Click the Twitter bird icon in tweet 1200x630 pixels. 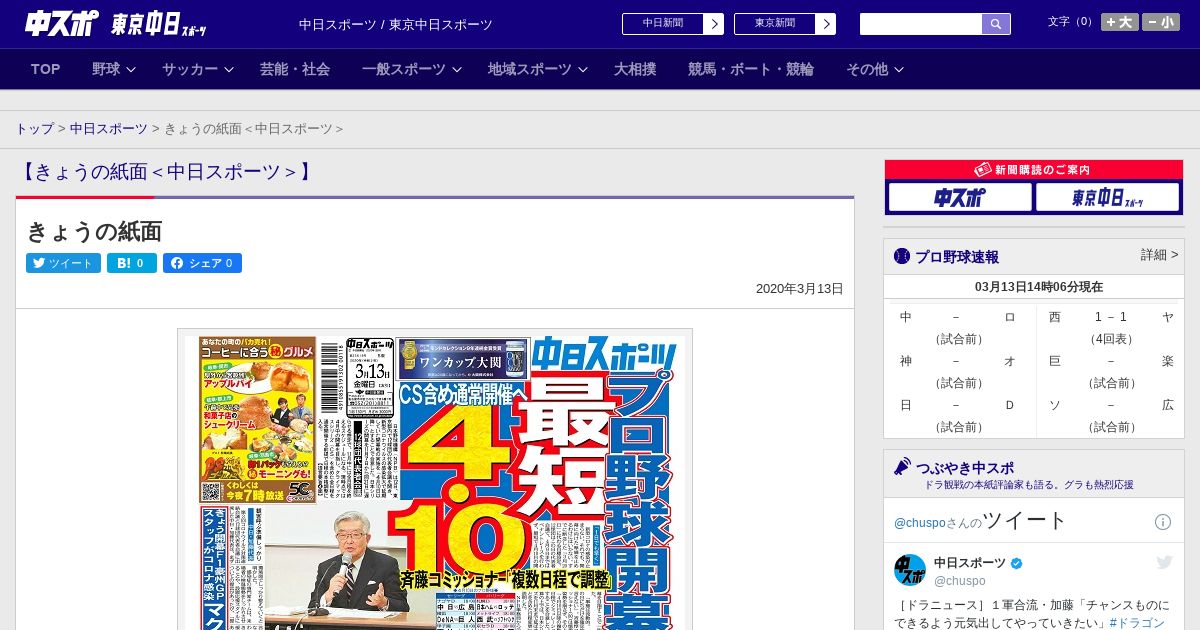[x=1164, y=563]
